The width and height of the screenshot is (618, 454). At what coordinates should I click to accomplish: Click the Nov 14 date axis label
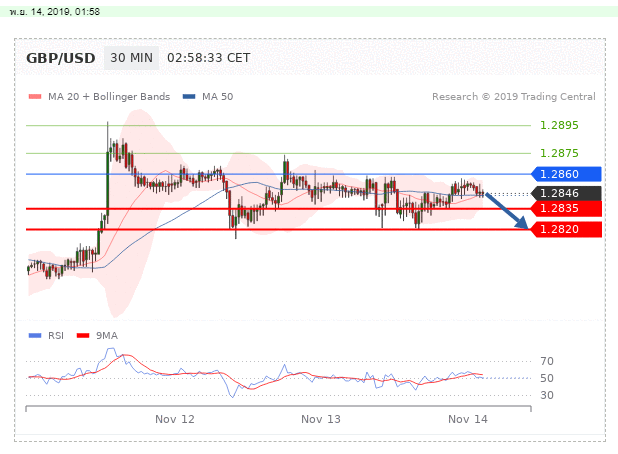[467, 419]
